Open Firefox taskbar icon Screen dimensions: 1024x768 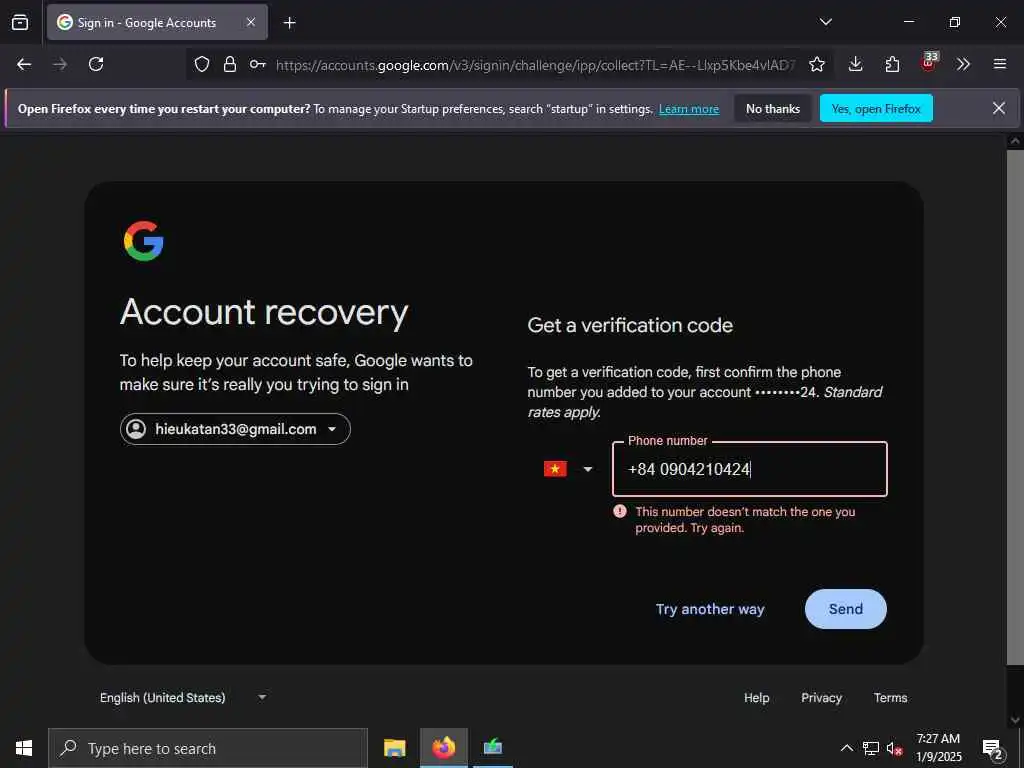443,748
